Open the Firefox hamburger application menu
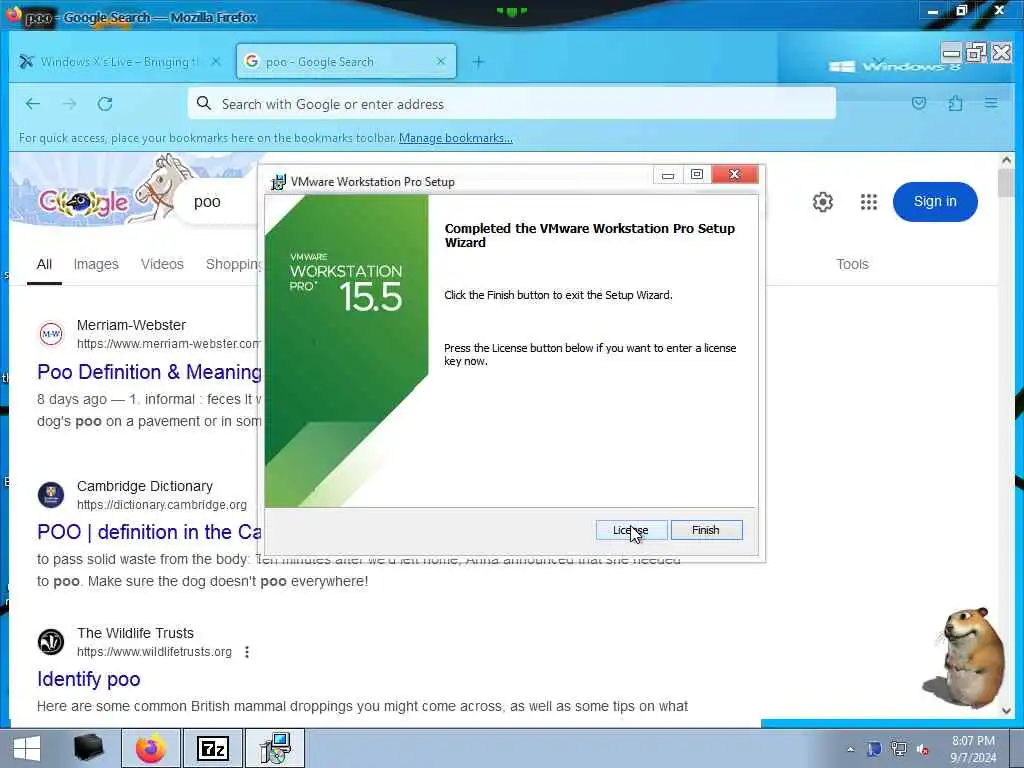This screenshot has height=768, width=1024. [x=991, y=103]
